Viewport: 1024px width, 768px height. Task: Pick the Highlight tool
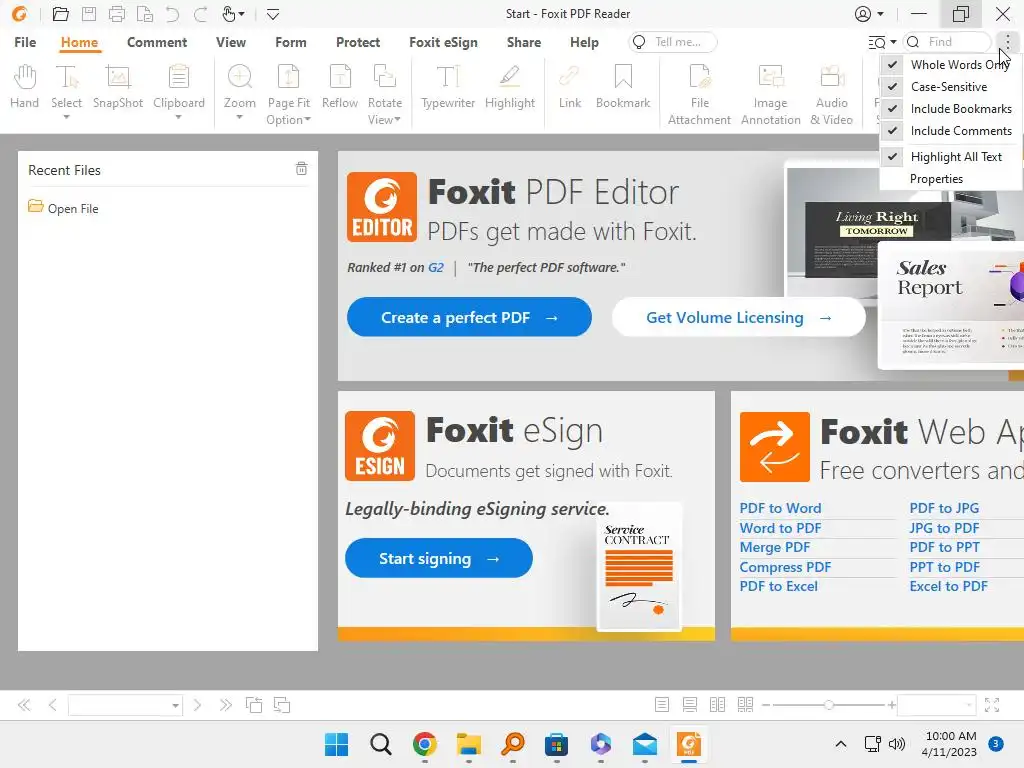pos(509,87)
